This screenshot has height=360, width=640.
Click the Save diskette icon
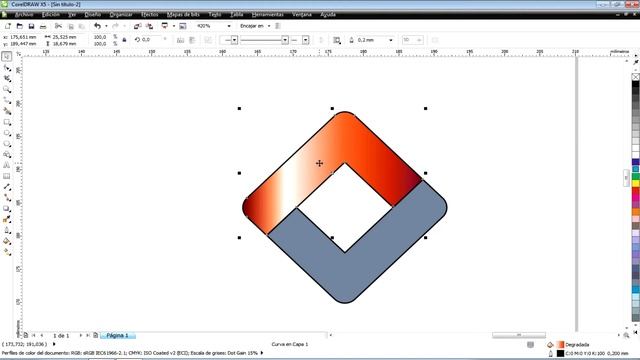pos(31,26)
